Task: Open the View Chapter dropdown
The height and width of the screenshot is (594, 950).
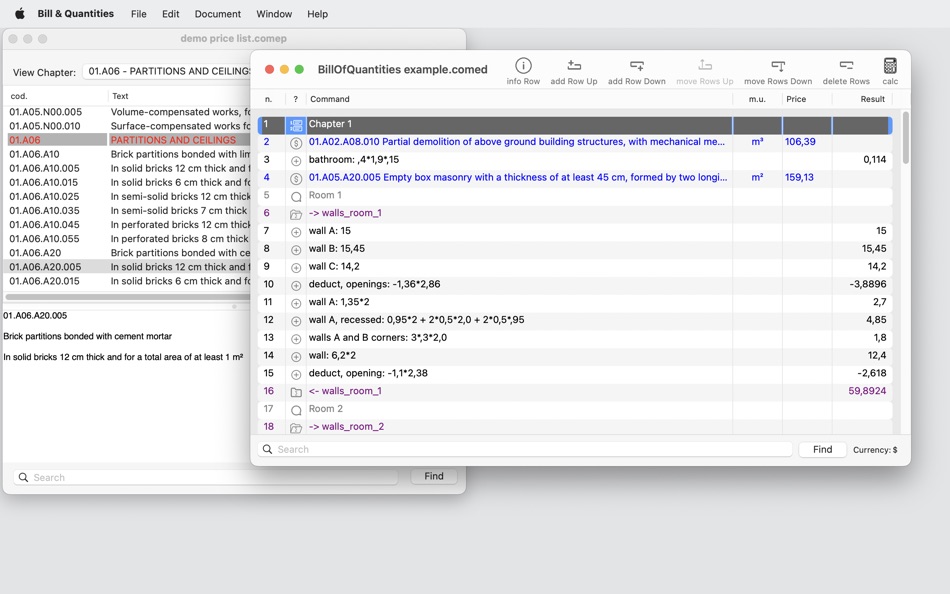Action: [x=169, y=72]
